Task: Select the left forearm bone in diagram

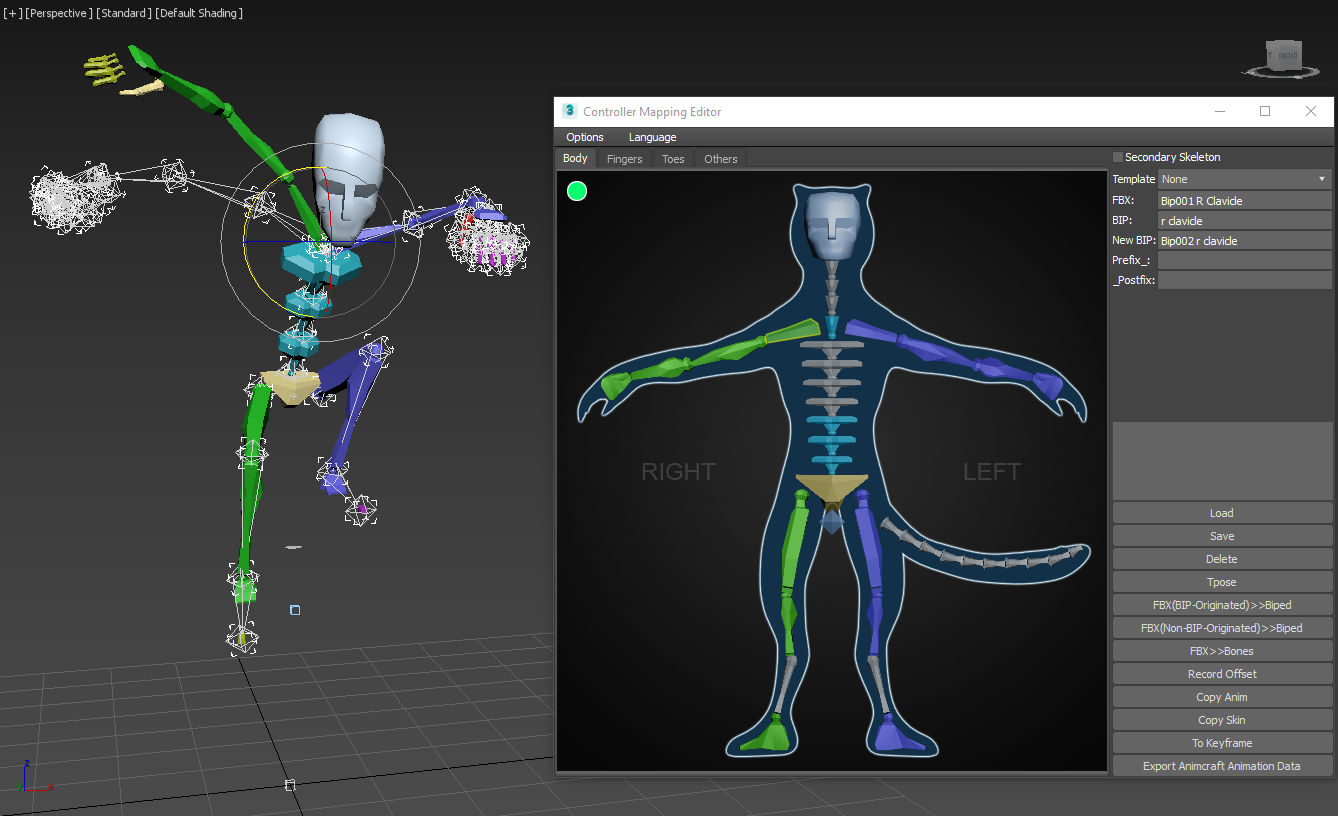Action: click(x=1000, y=369)
